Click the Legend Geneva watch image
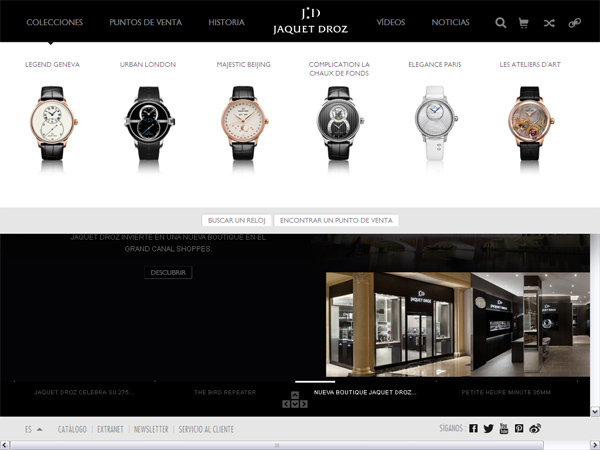This screenshot has width=600, height=450. [53, 123]
